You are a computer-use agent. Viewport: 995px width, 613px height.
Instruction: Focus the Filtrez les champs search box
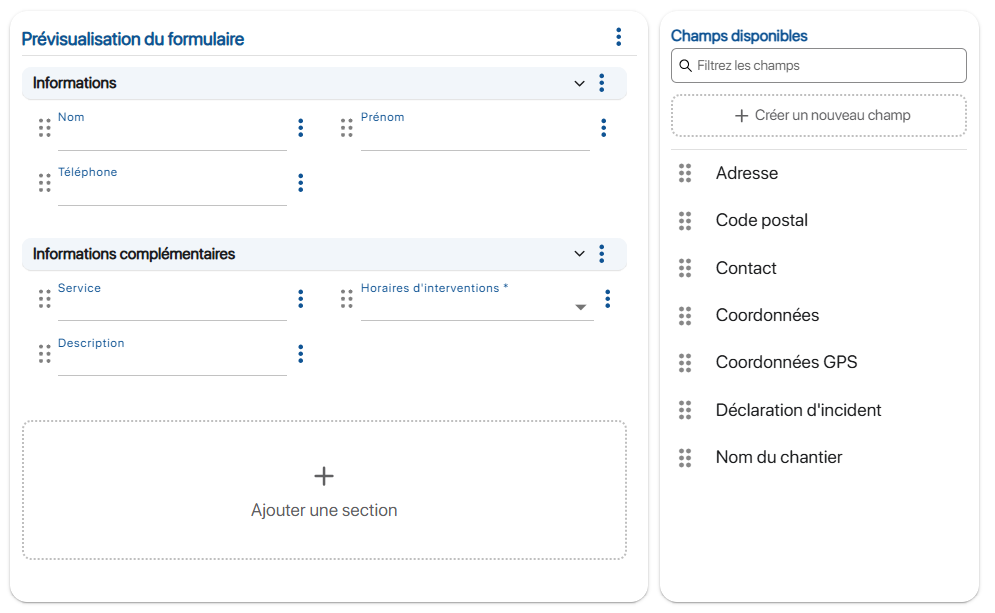(x=819, y=65)
